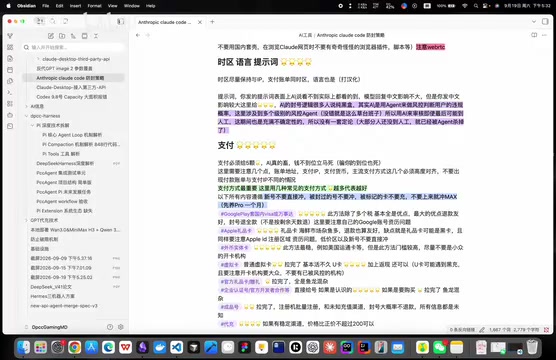The height and width of the screenshot is (360, 556).
Task: Click the #成品号 tag
Action: click(230, 307)
